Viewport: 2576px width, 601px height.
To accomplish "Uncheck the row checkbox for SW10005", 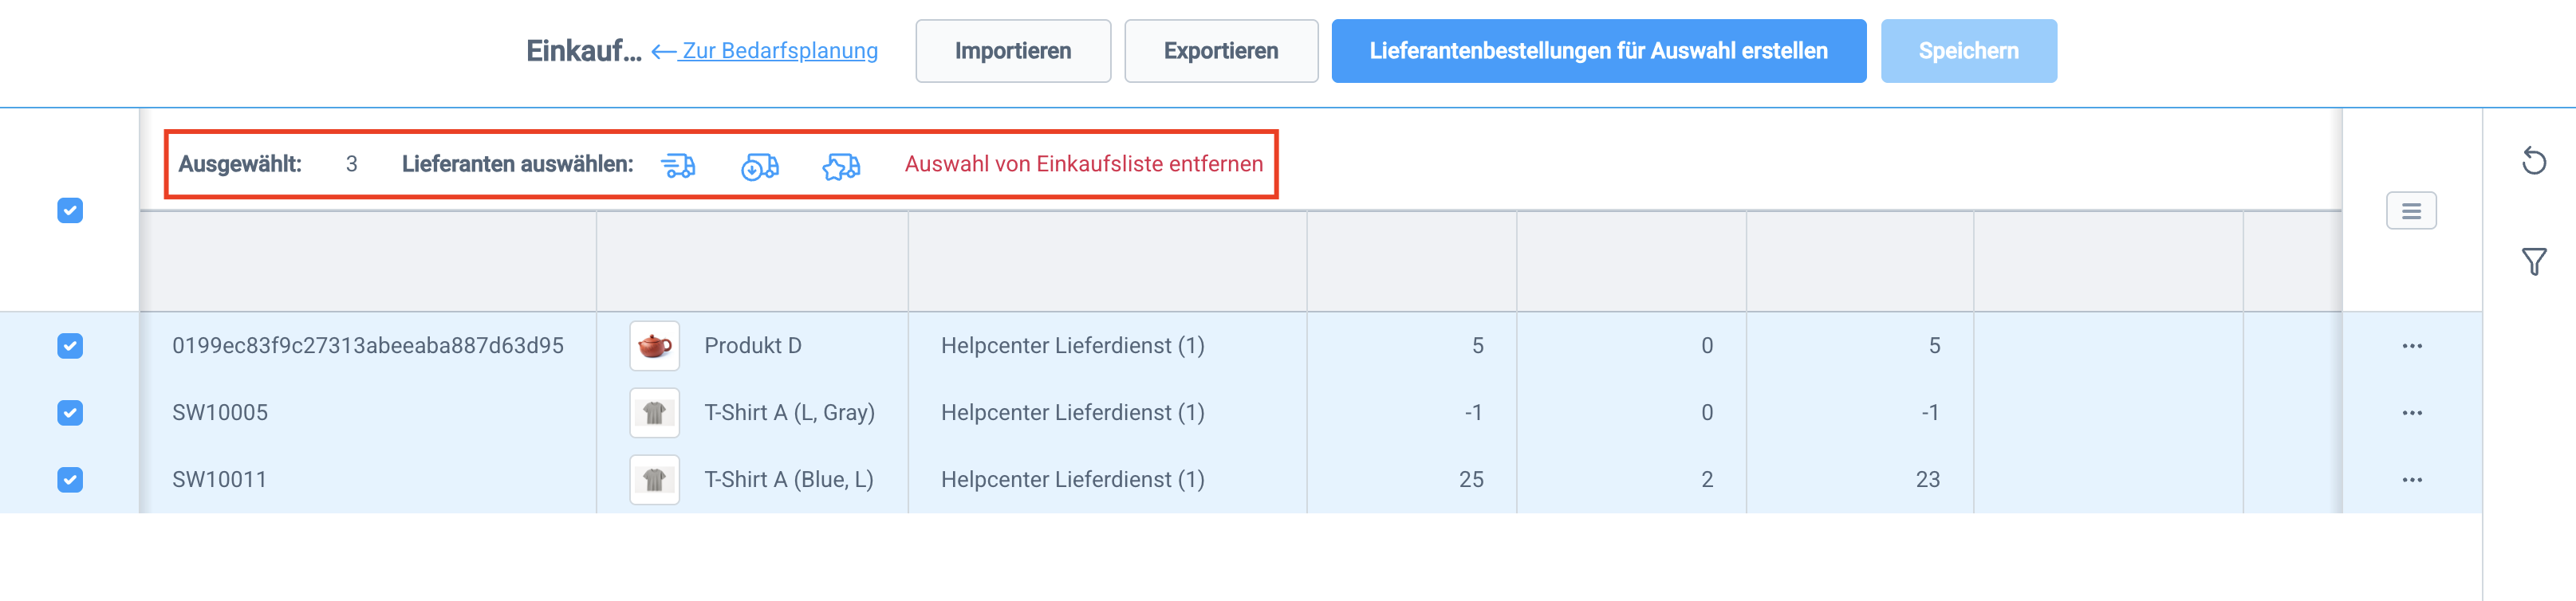I will tap(68, 412).
